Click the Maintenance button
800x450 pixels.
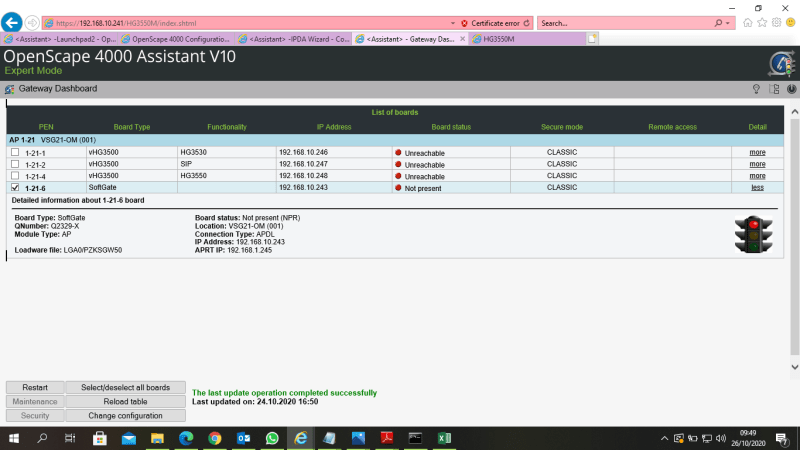pos(35,402)
